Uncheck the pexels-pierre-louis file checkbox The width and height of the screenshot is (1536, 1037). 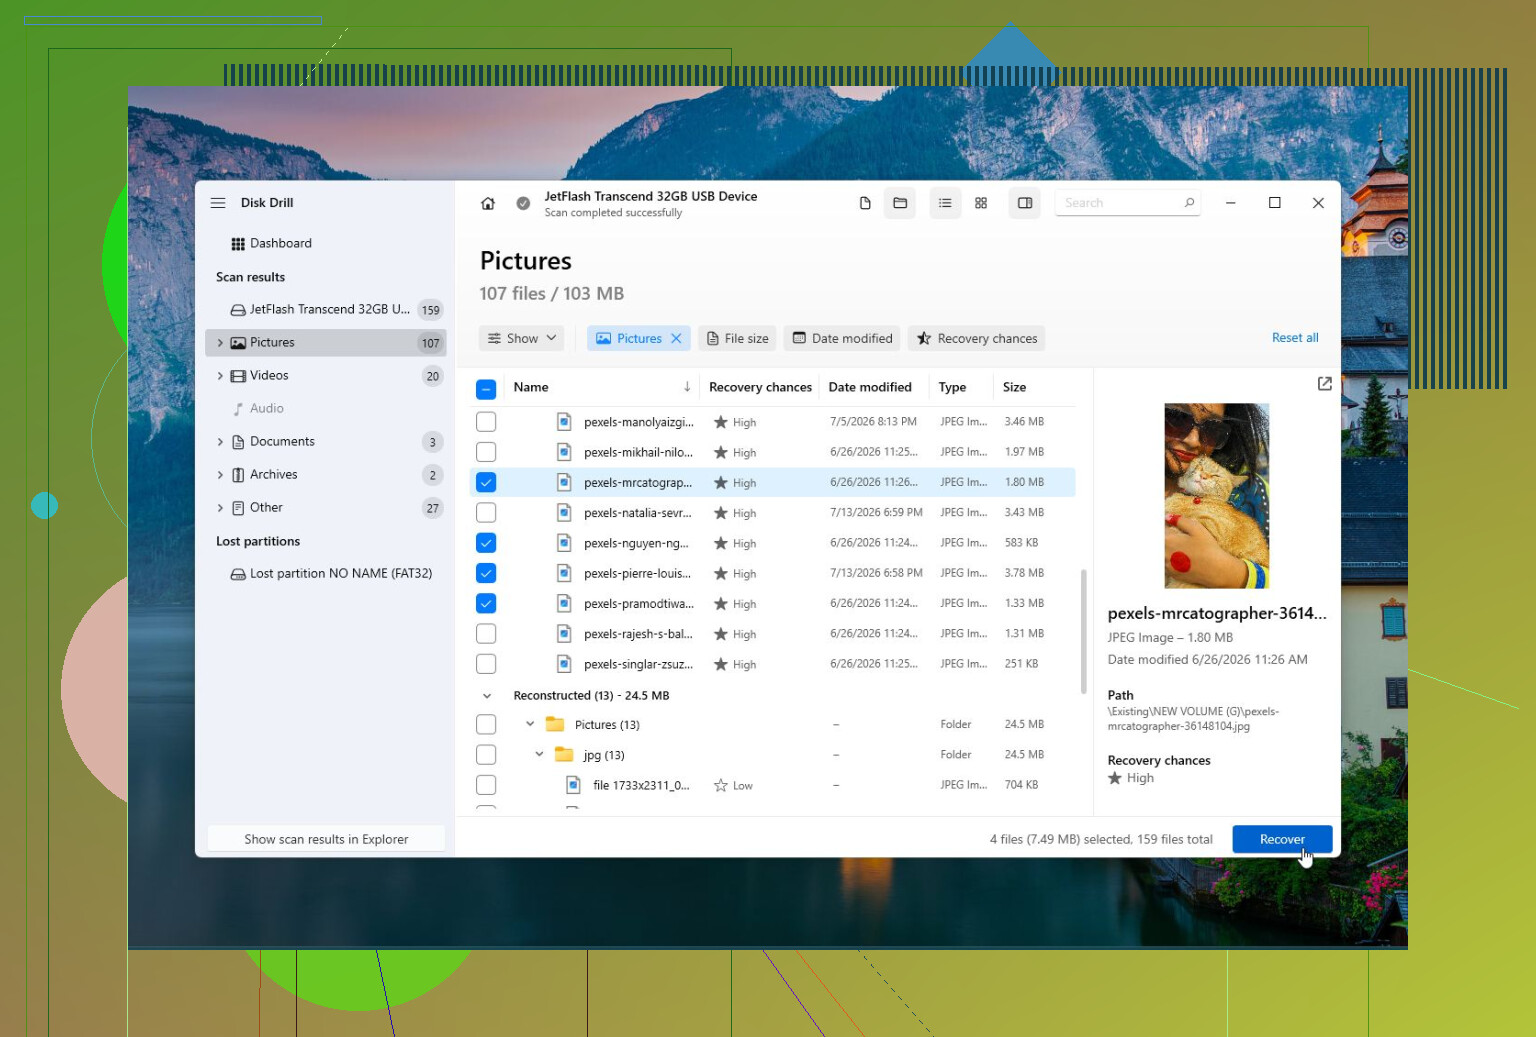pyautogui.click(x=486, y=573)
